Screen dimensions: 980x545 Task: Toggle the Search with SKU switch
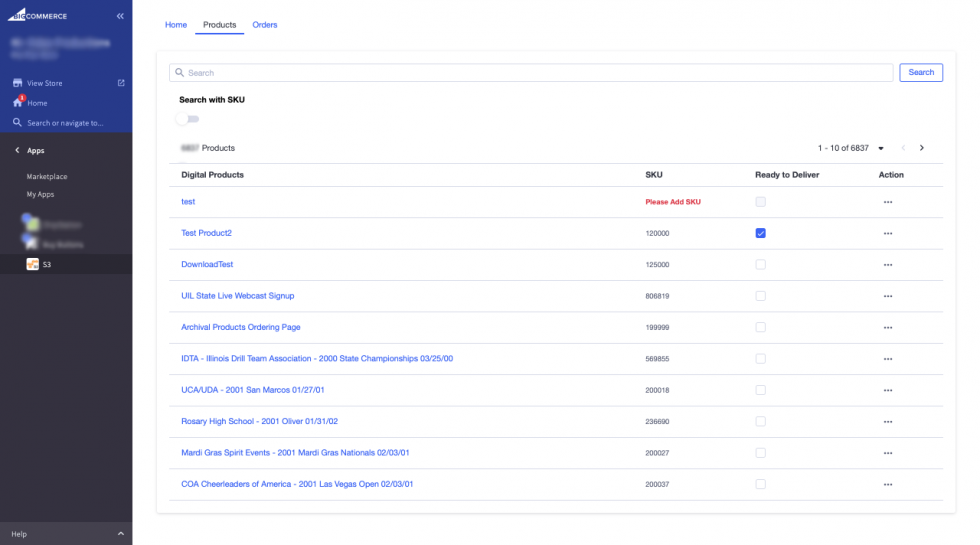[187, 119]
